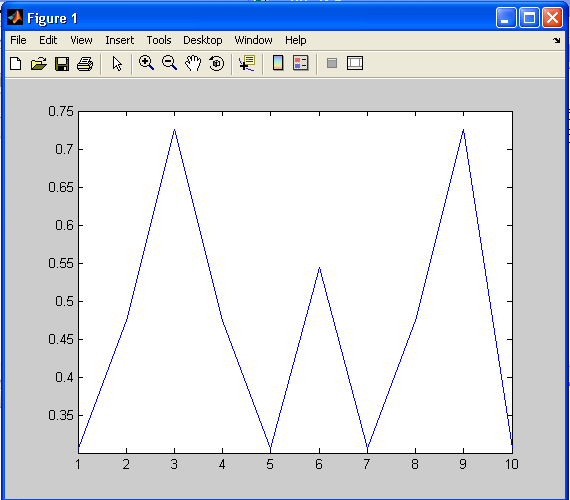
Task: Click the dock figure arrow at menu bar's right
Action: click(557, 40)
